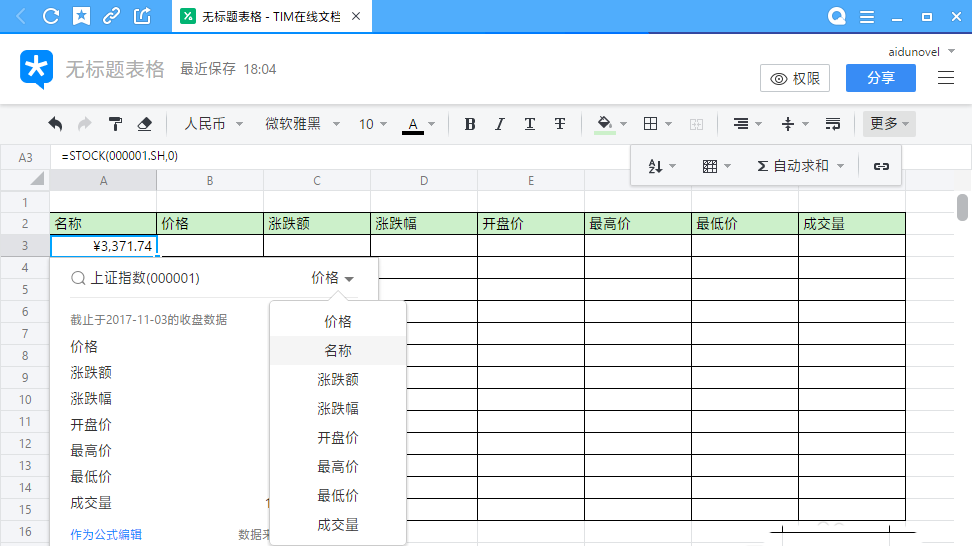Click the font color A icon
Screen dimensions: 972x546
pyautogui.click(x=413, y=125)
